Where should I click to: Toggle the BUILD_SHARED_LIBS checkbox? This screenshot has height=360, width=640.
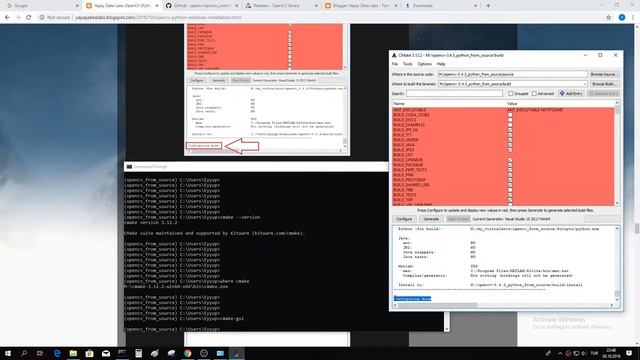click(x=510, y=185)
